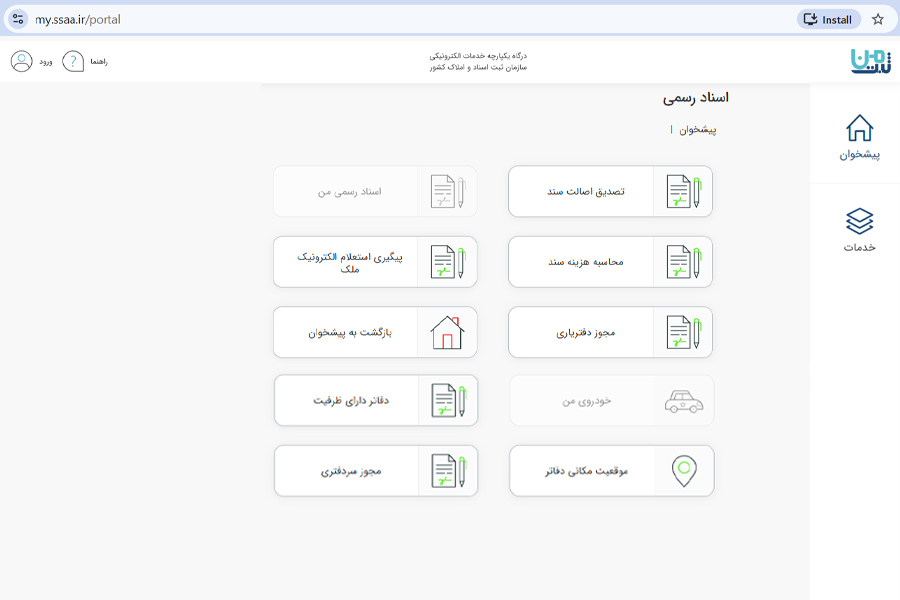Click the document-and-pen icon on تصدیق اصالت سند
This screenshot has height=600, width=900.
685,191
